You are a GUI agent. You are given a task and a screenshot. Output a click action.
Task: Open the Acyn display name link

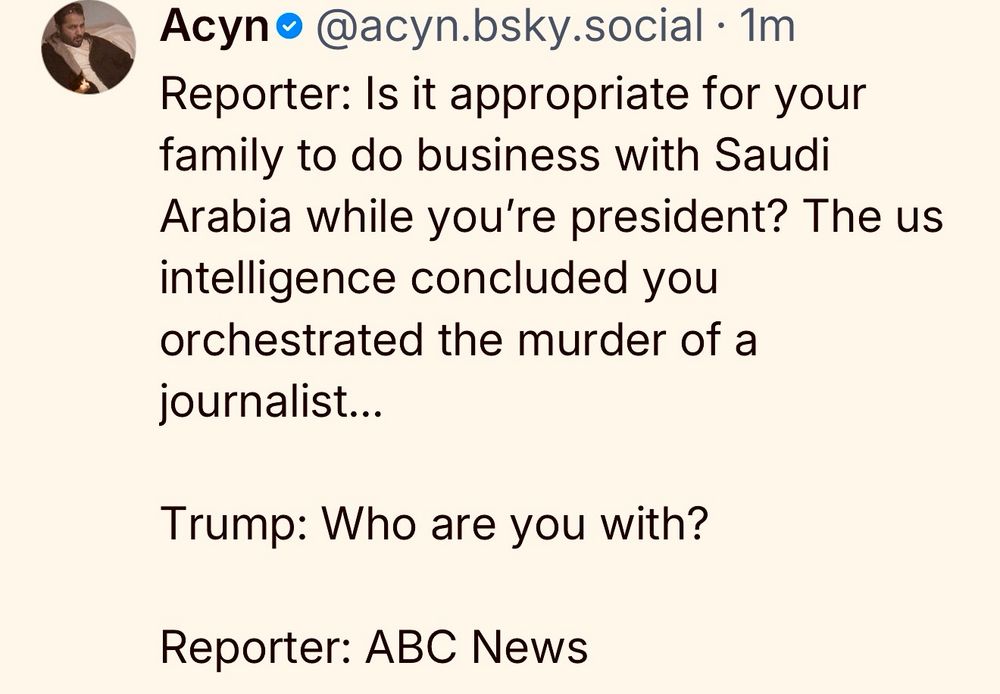pos(215,27)
